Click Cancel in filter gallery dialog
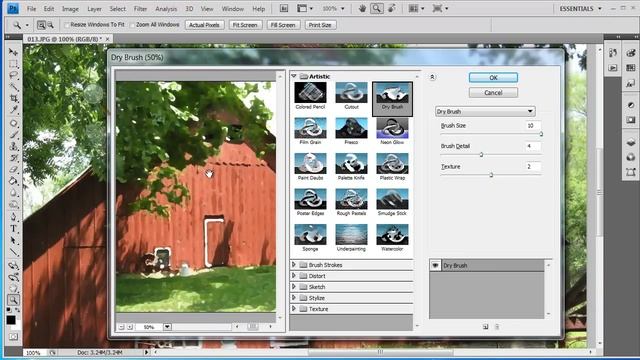Screen dimensions: 640x360 tap(493, 93)
